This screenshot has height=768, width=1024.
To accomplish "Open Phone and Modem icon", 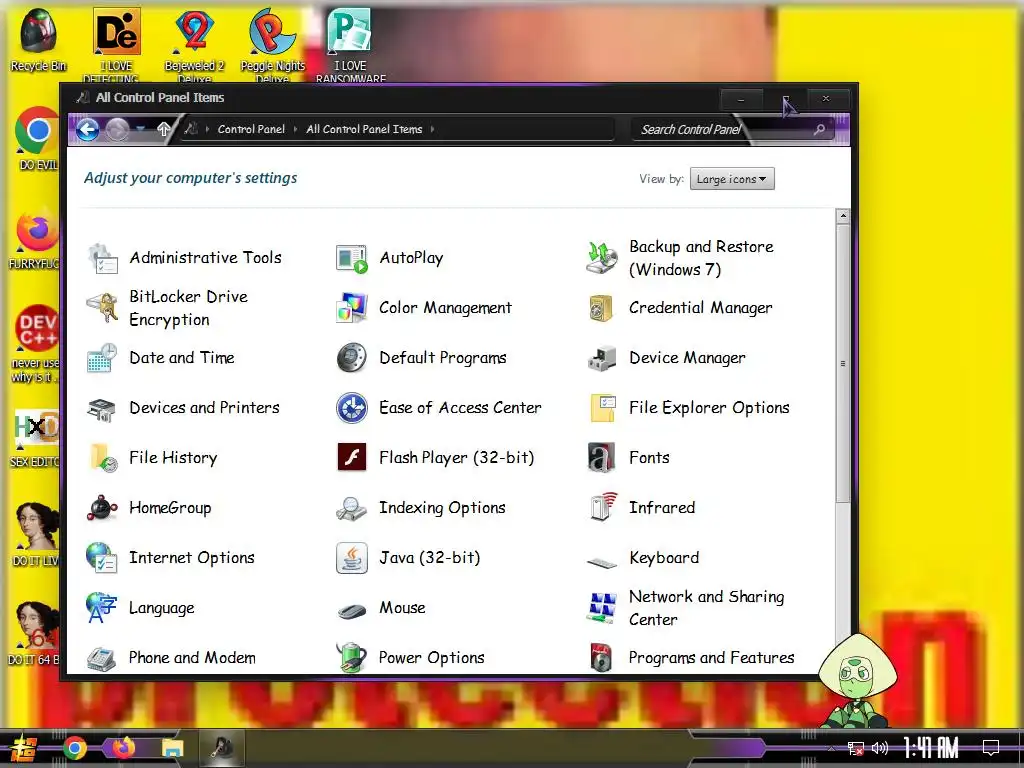I will click(x=102, y=658).
